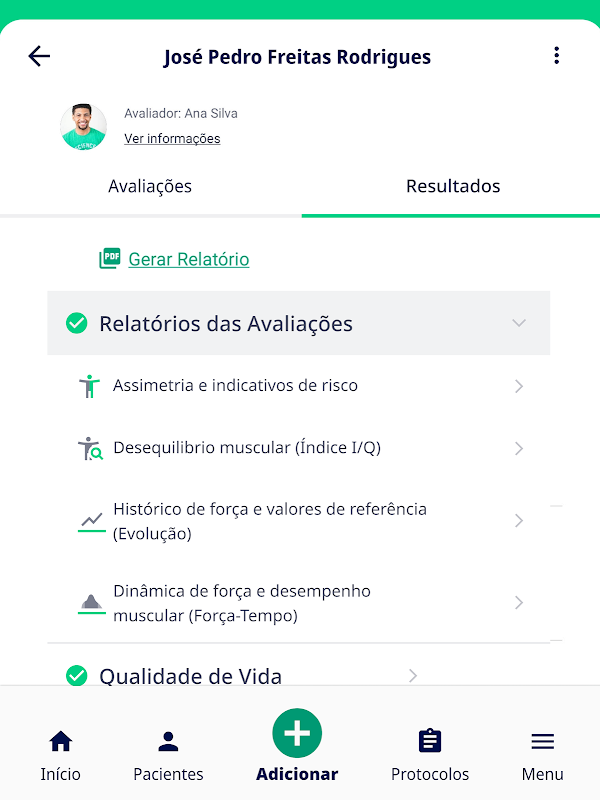600x800 pixels.
Task: Tap the back arrow icon
Action: [39, 56]
